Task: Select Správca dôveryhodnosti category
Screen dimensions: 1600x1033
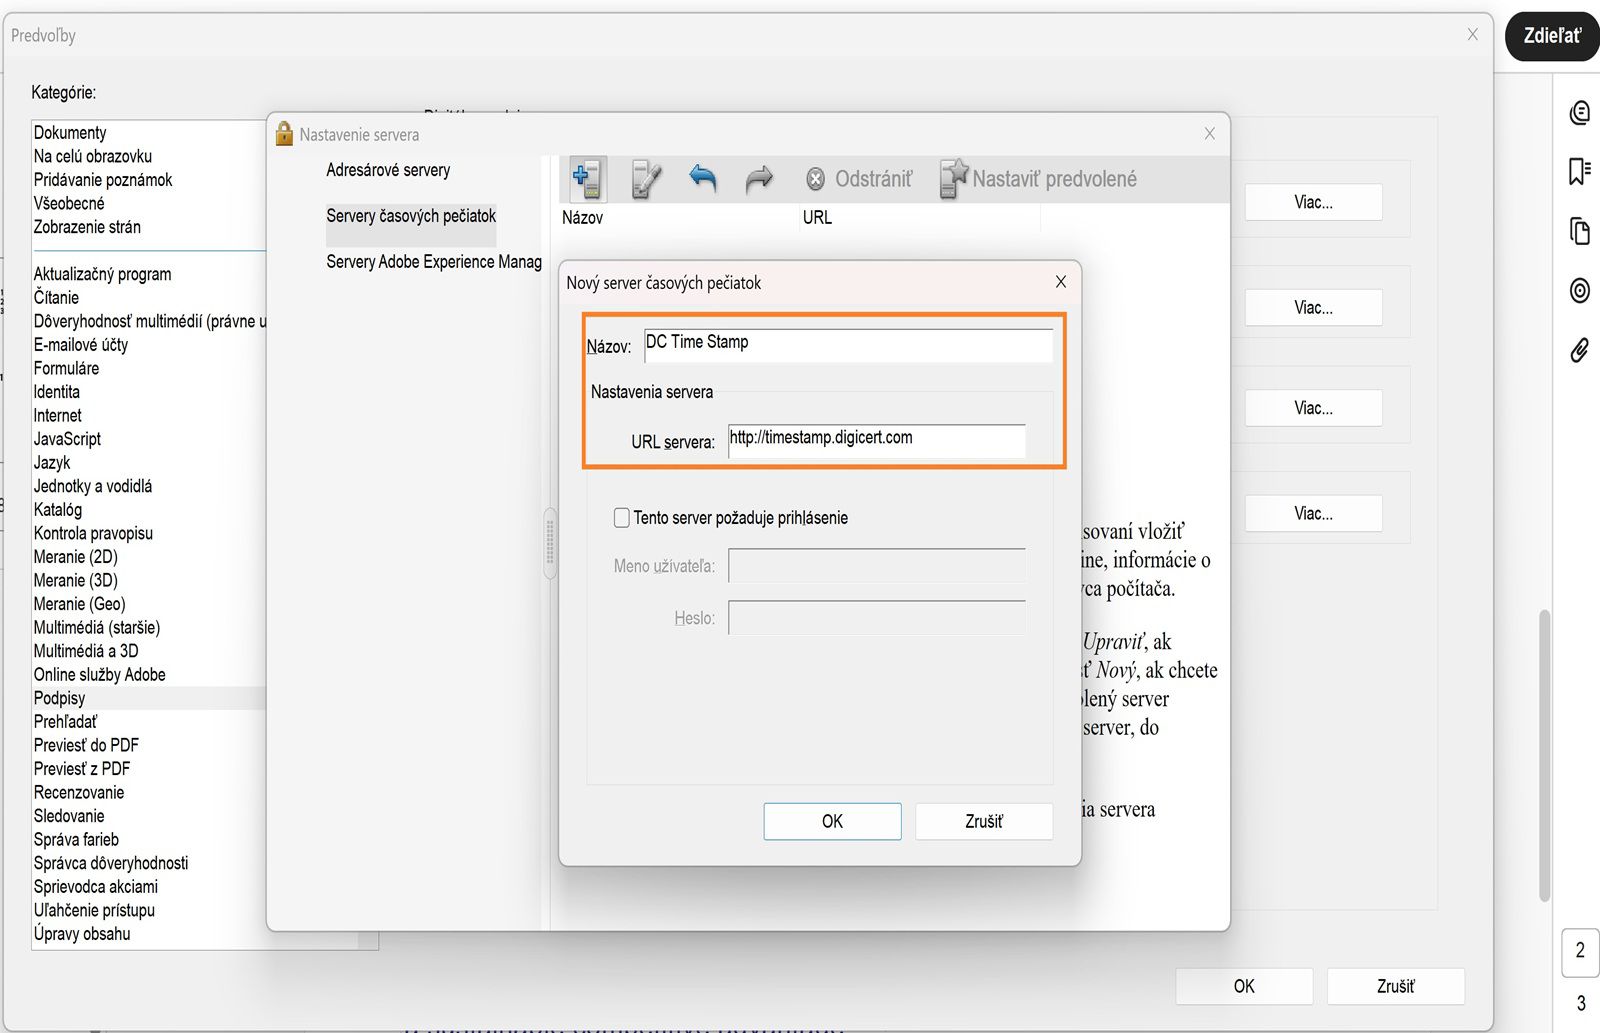Action: (x=111, y=863)
